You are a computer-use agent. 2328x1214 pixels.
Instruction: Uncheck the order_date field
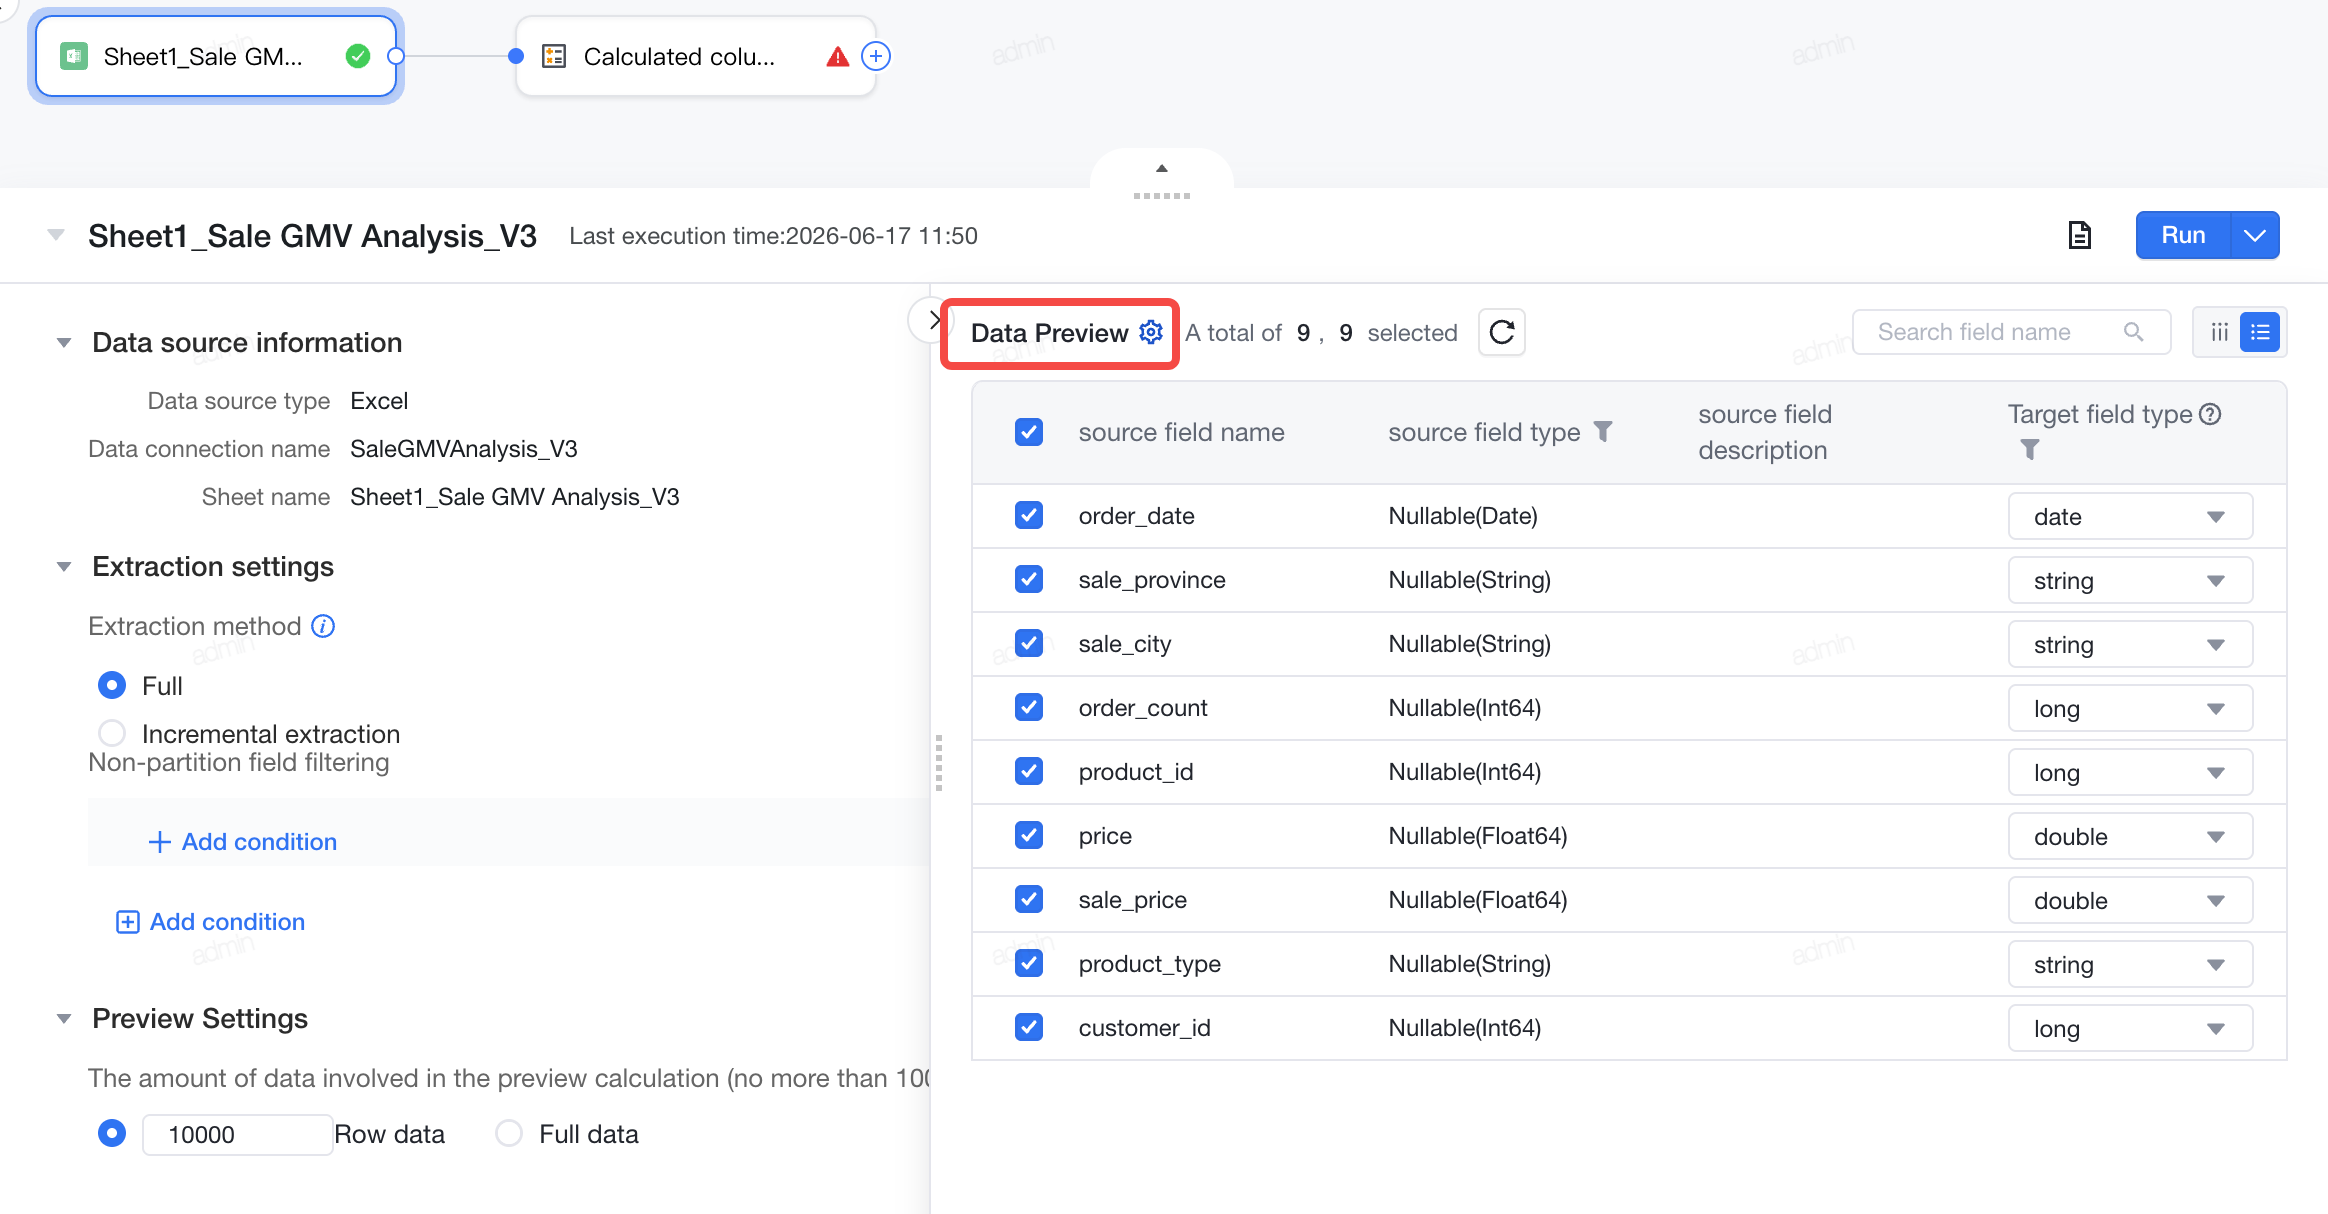pos(1029,515)
